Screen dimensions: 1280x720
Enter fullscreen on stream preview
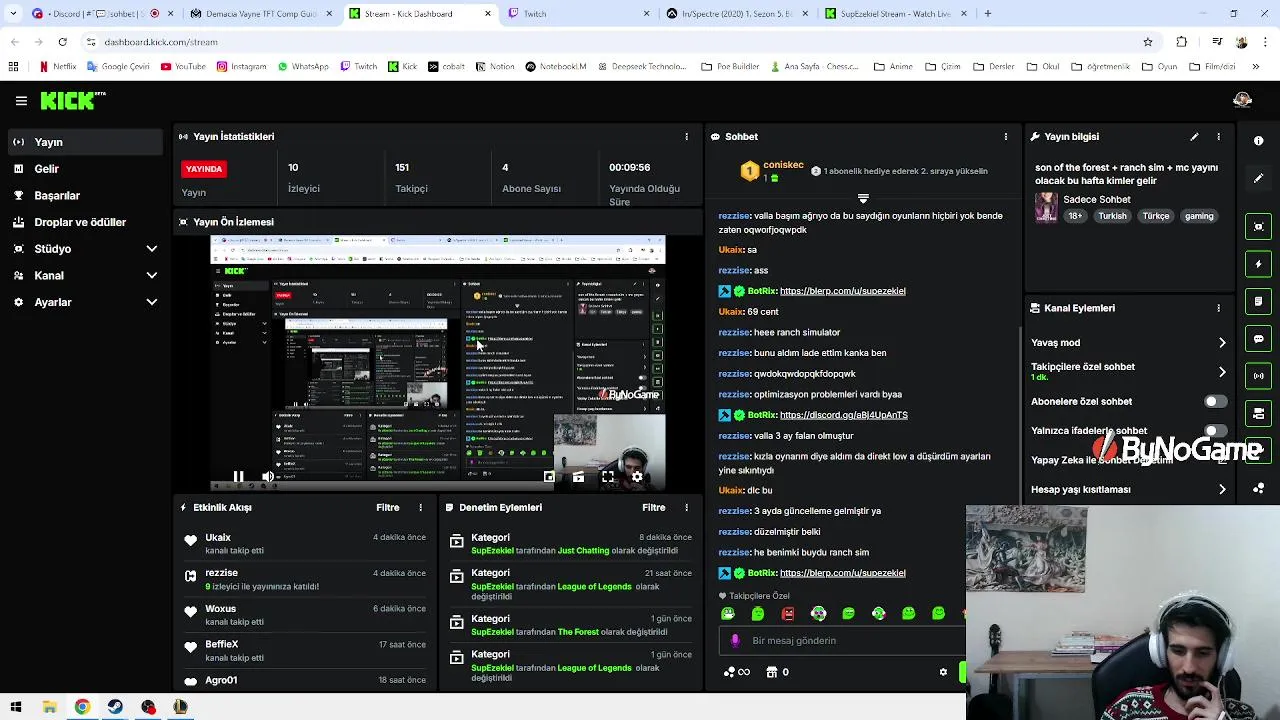[608, 477]
